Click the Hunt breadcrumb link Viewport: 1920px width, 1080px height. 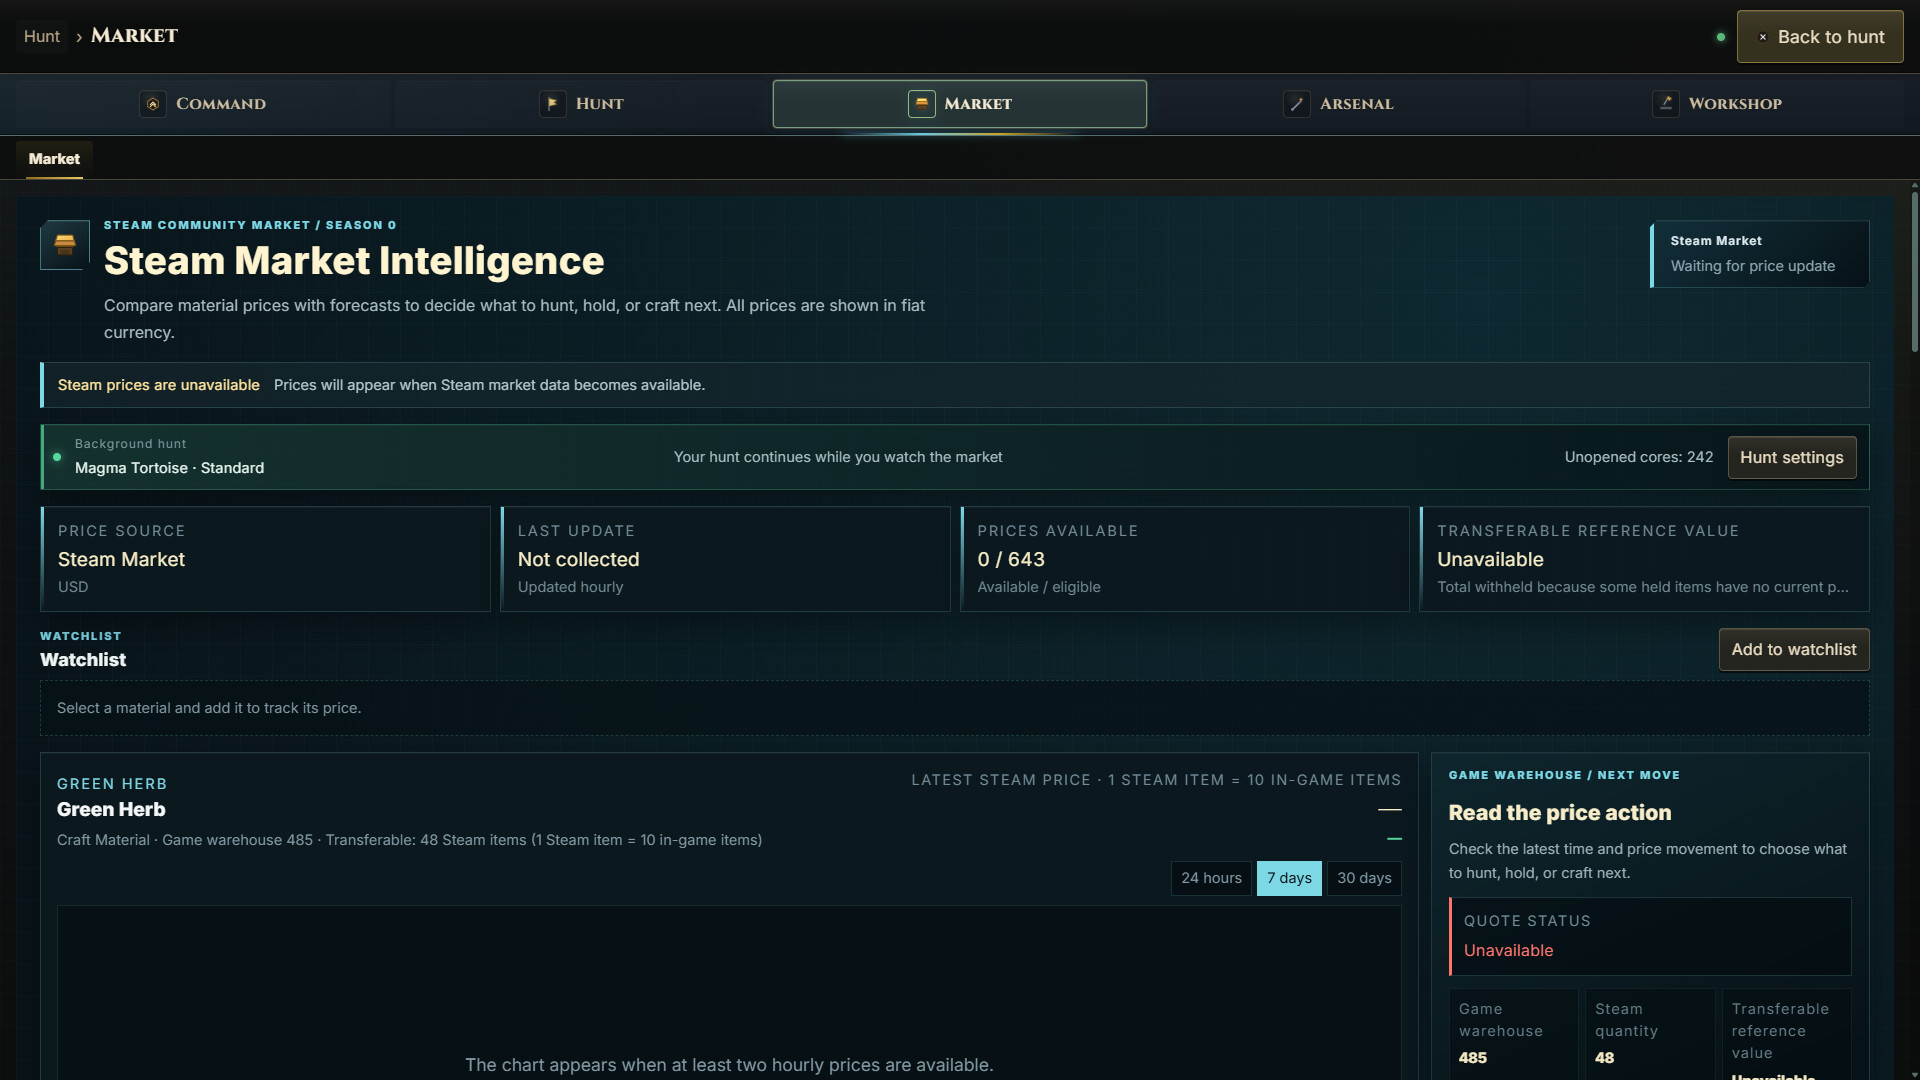(42, 37)
